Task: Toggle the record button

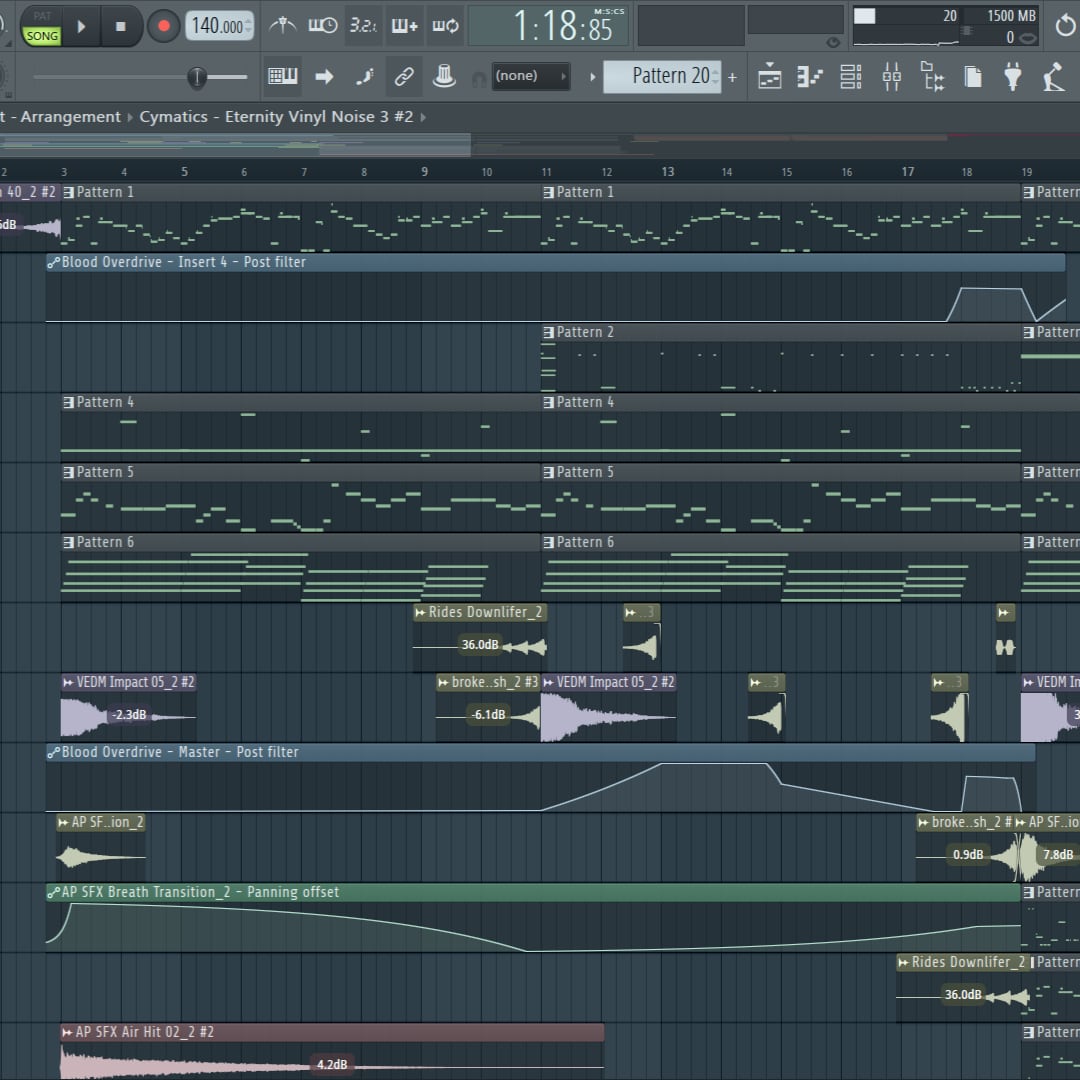Action: (x=164, y=26)
